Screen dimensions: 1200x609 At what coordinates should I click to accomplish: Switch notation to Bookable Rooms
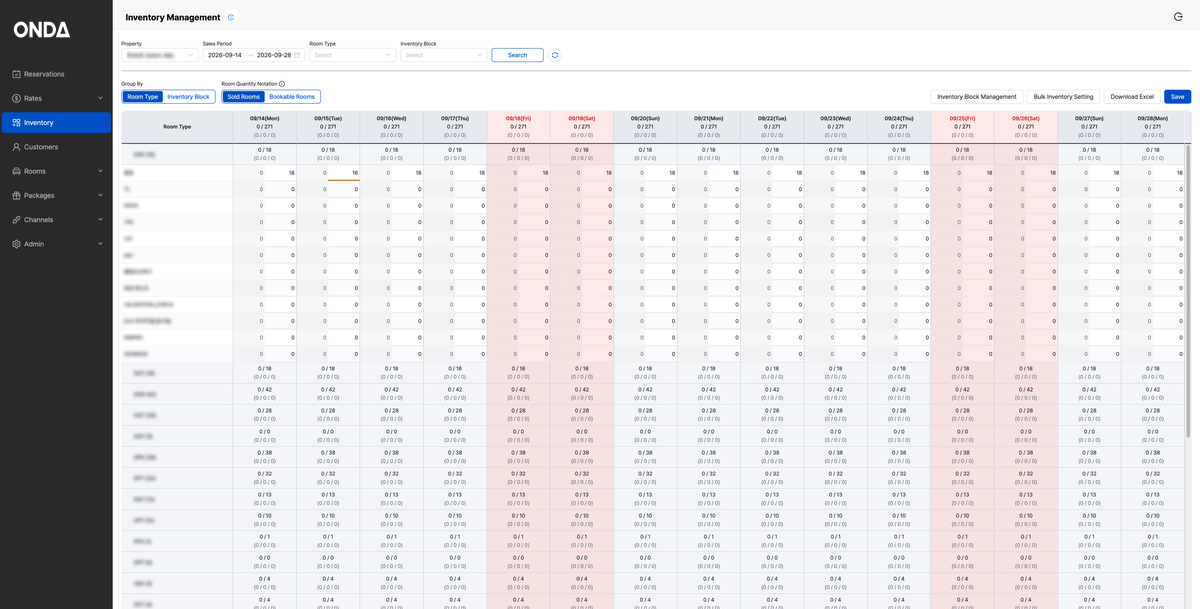pos(292,97)
